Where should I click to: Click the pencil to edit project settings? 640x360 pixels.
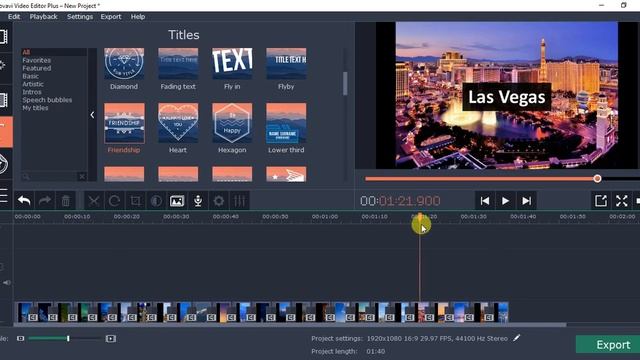pos(517,338)
